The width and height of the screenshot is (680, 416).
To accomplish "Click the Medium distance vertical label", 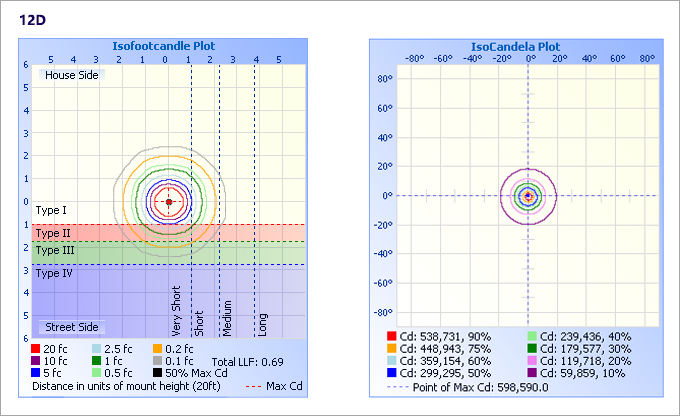I will click(227, 318).
